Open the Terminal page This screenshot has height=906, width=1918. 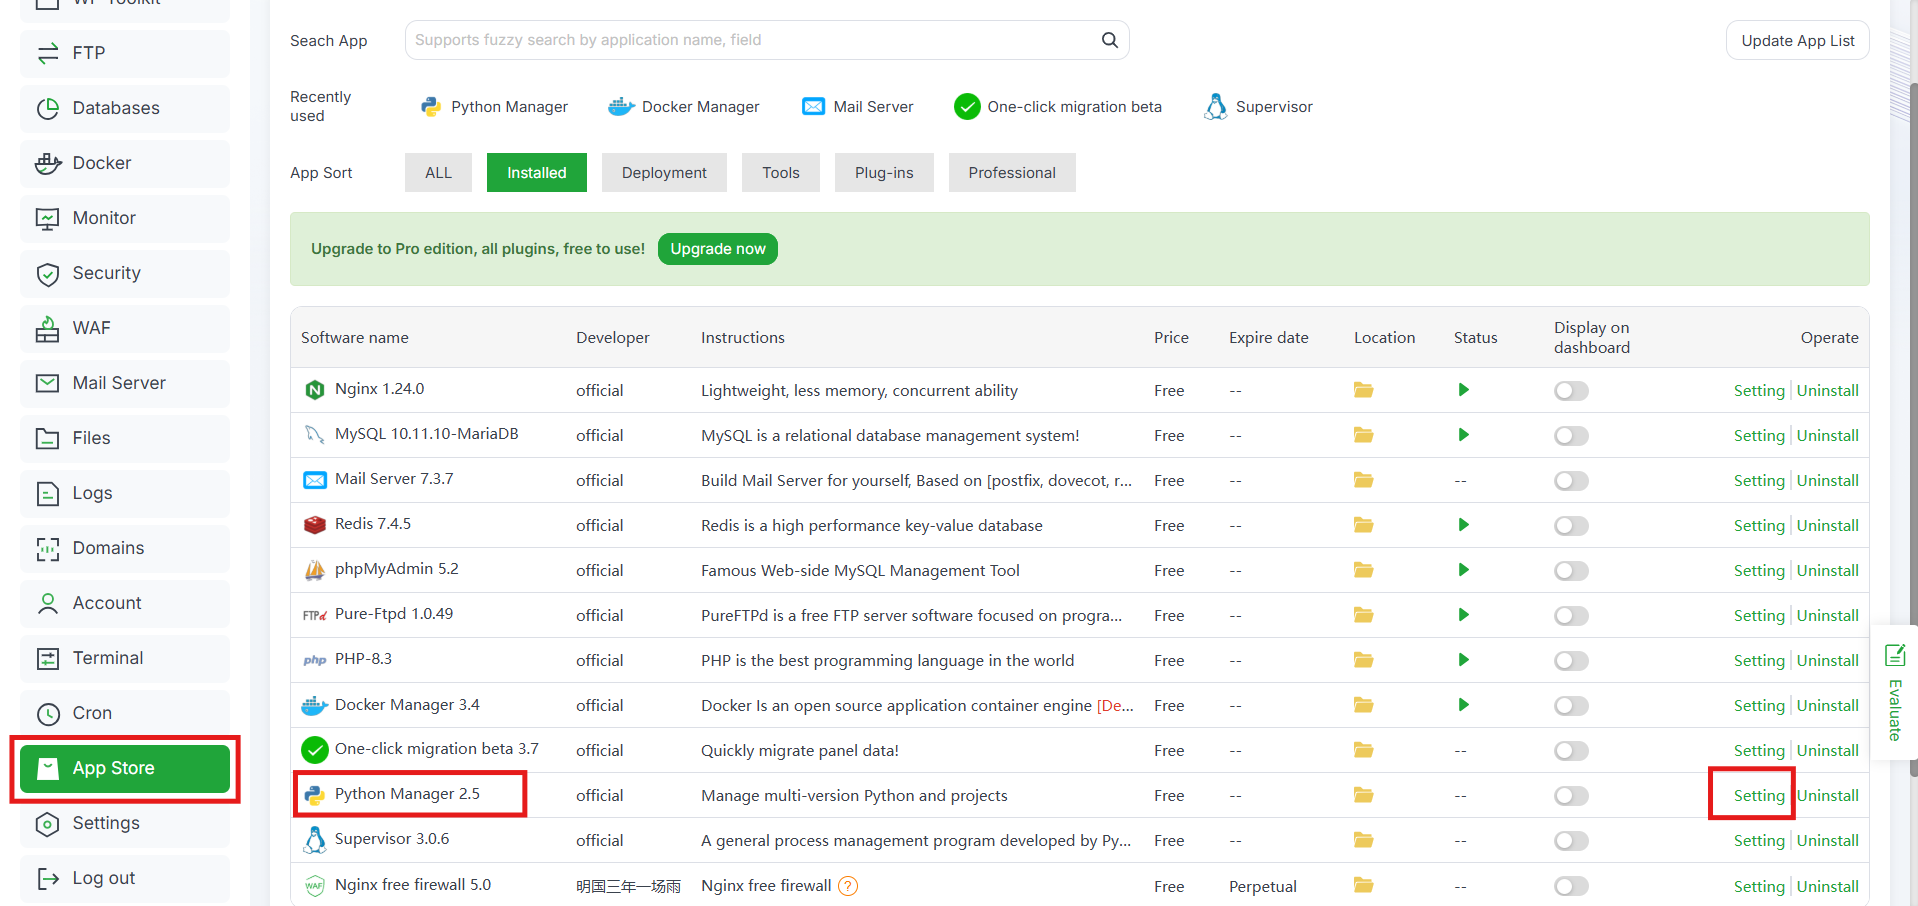[125, 658]
